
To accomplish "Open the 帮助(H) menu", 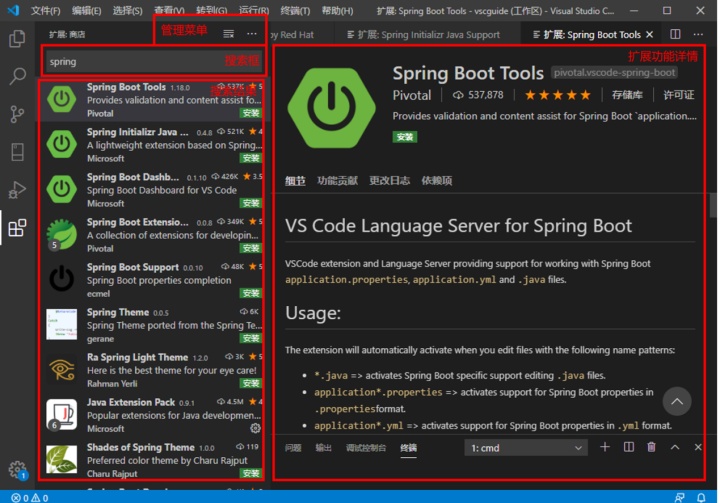I will 337,11.
